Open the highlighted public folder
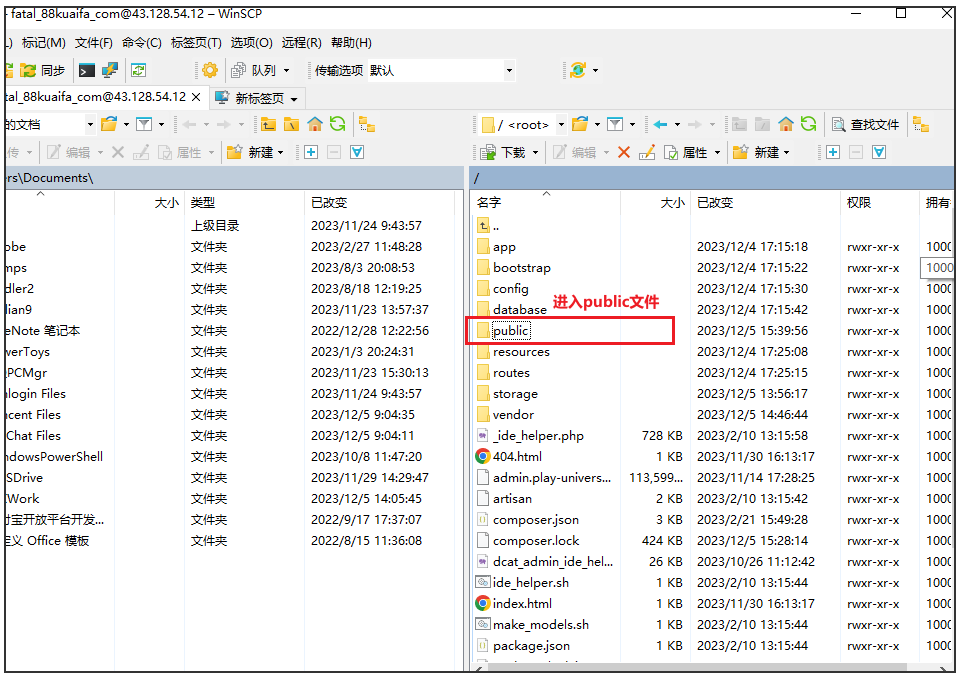Viewport: 962px width, 676px height. (x=513, y=330)
